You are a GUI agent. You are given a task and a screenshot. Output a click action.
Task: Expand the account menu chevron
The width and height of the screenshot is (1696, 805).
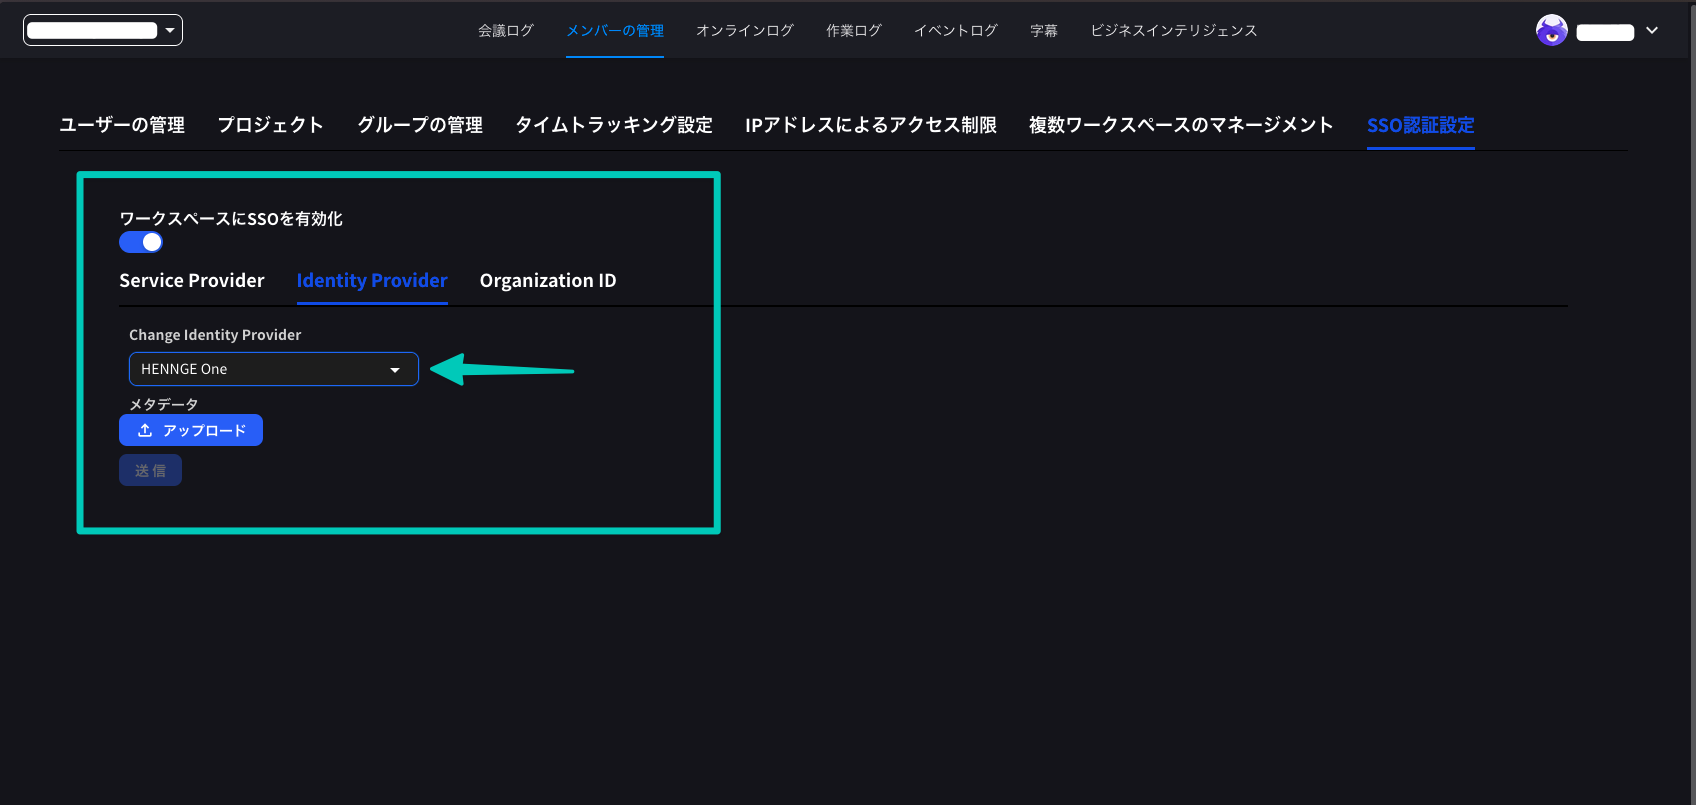[x=1652, y=30]
